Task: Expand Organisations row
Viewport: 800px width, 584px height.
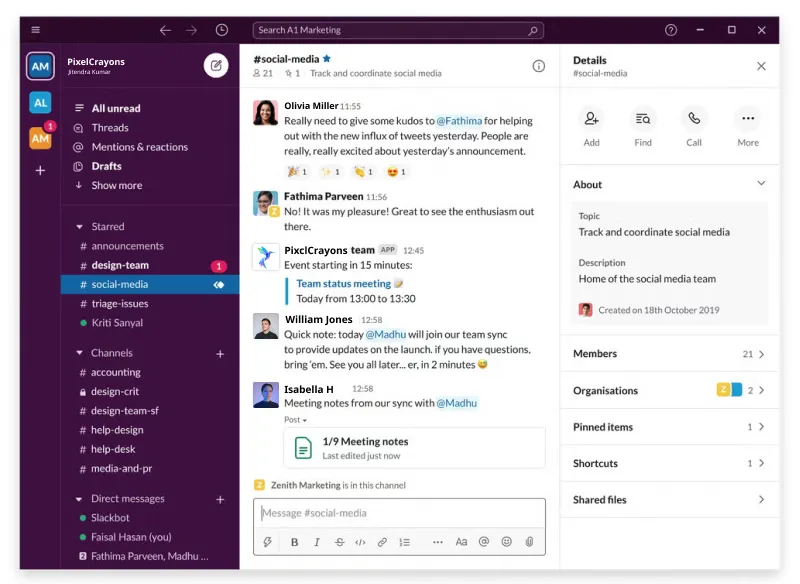Action: coord(669,390)
